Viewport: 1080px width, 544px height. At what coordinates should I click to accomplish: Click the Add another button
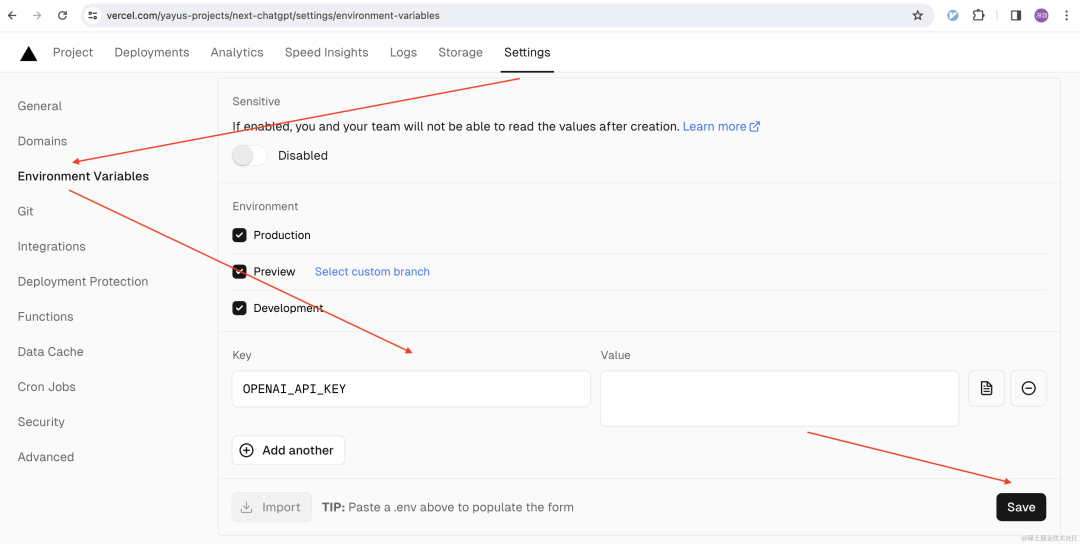pyautogui.click(x=288, y=450)
